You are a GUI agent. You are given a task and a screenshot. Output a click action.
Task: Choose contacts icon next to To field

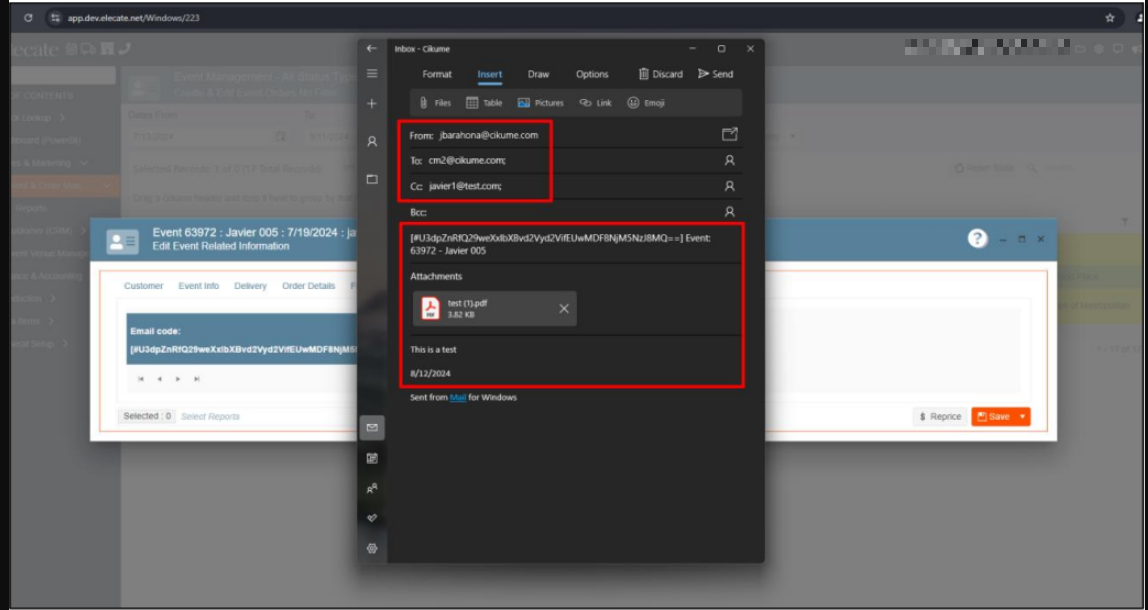(x=729, y=160)
